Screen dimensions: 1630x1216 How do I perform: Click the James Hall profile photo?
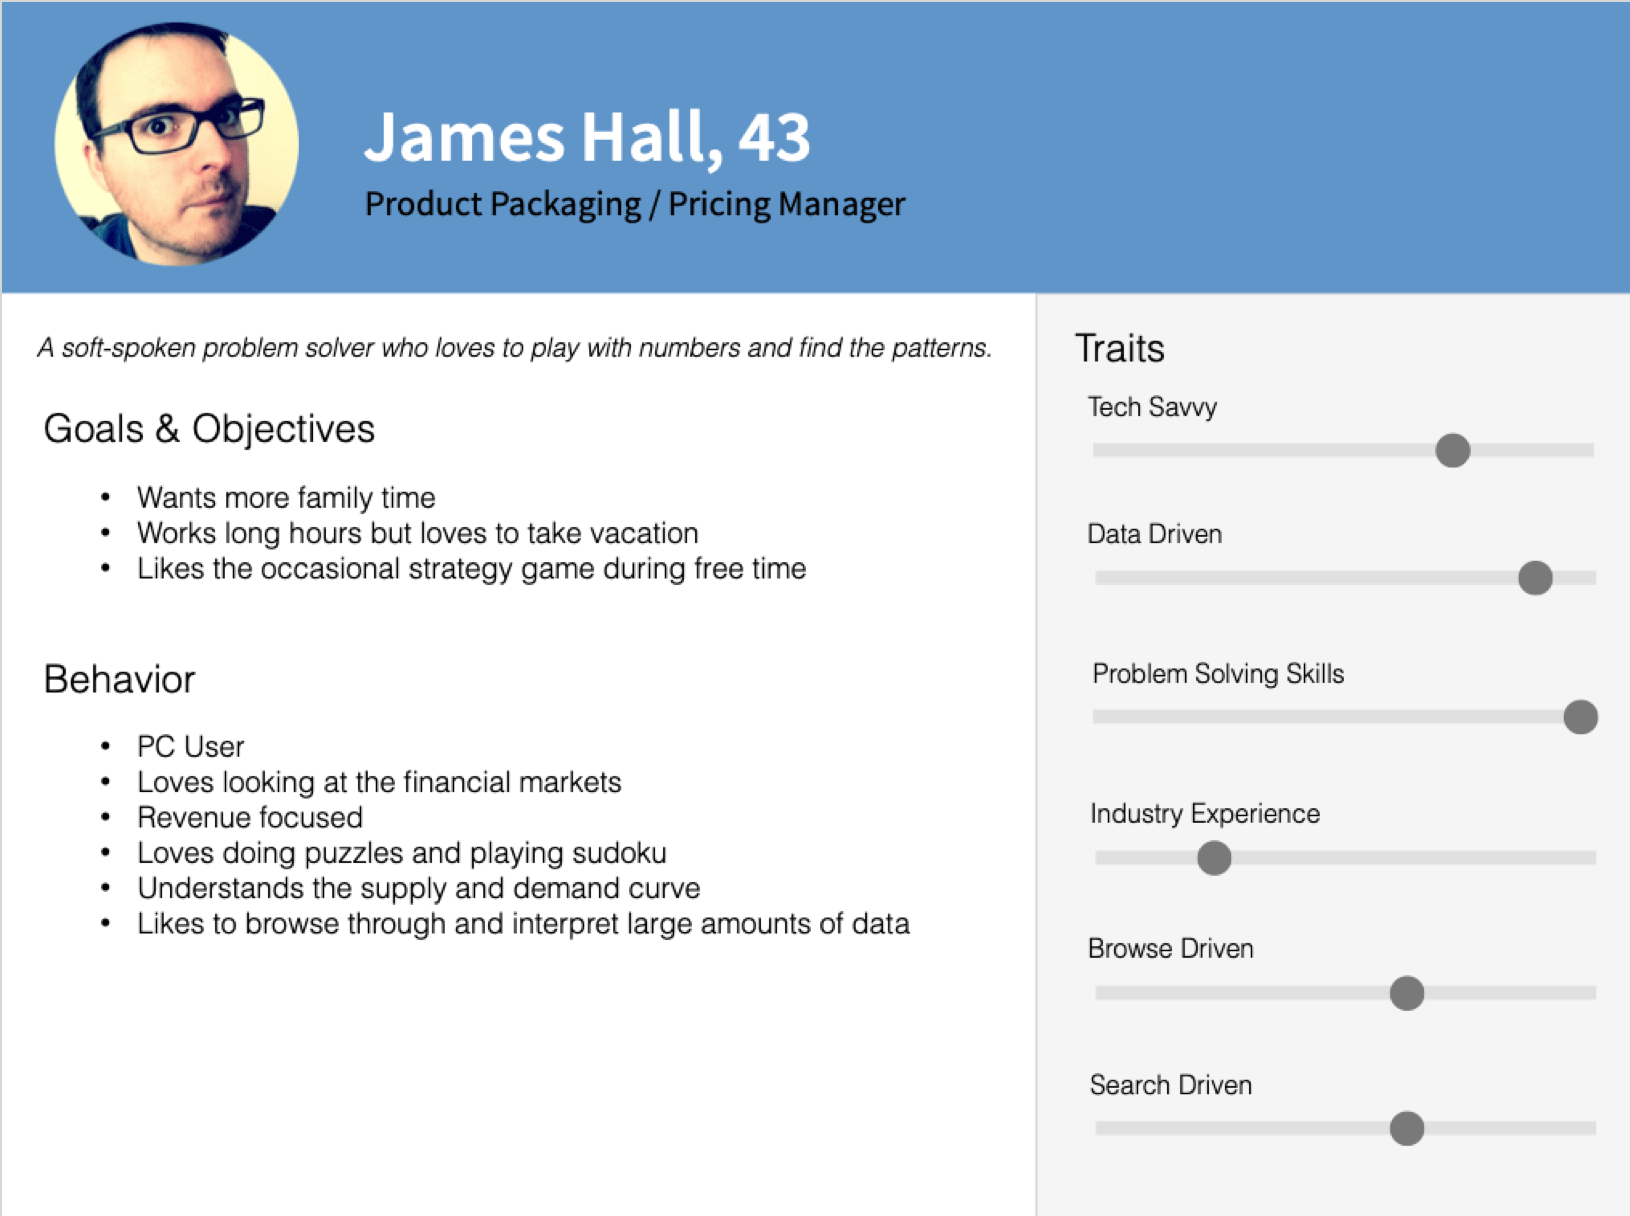point(176,144)
